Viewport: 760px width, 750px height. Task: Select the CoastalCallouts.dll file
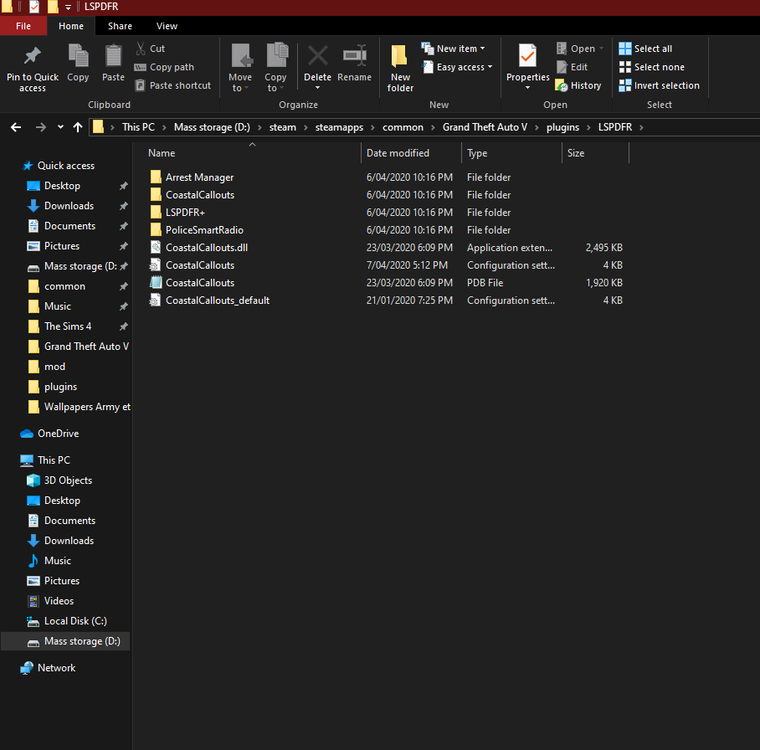(207, 248)
